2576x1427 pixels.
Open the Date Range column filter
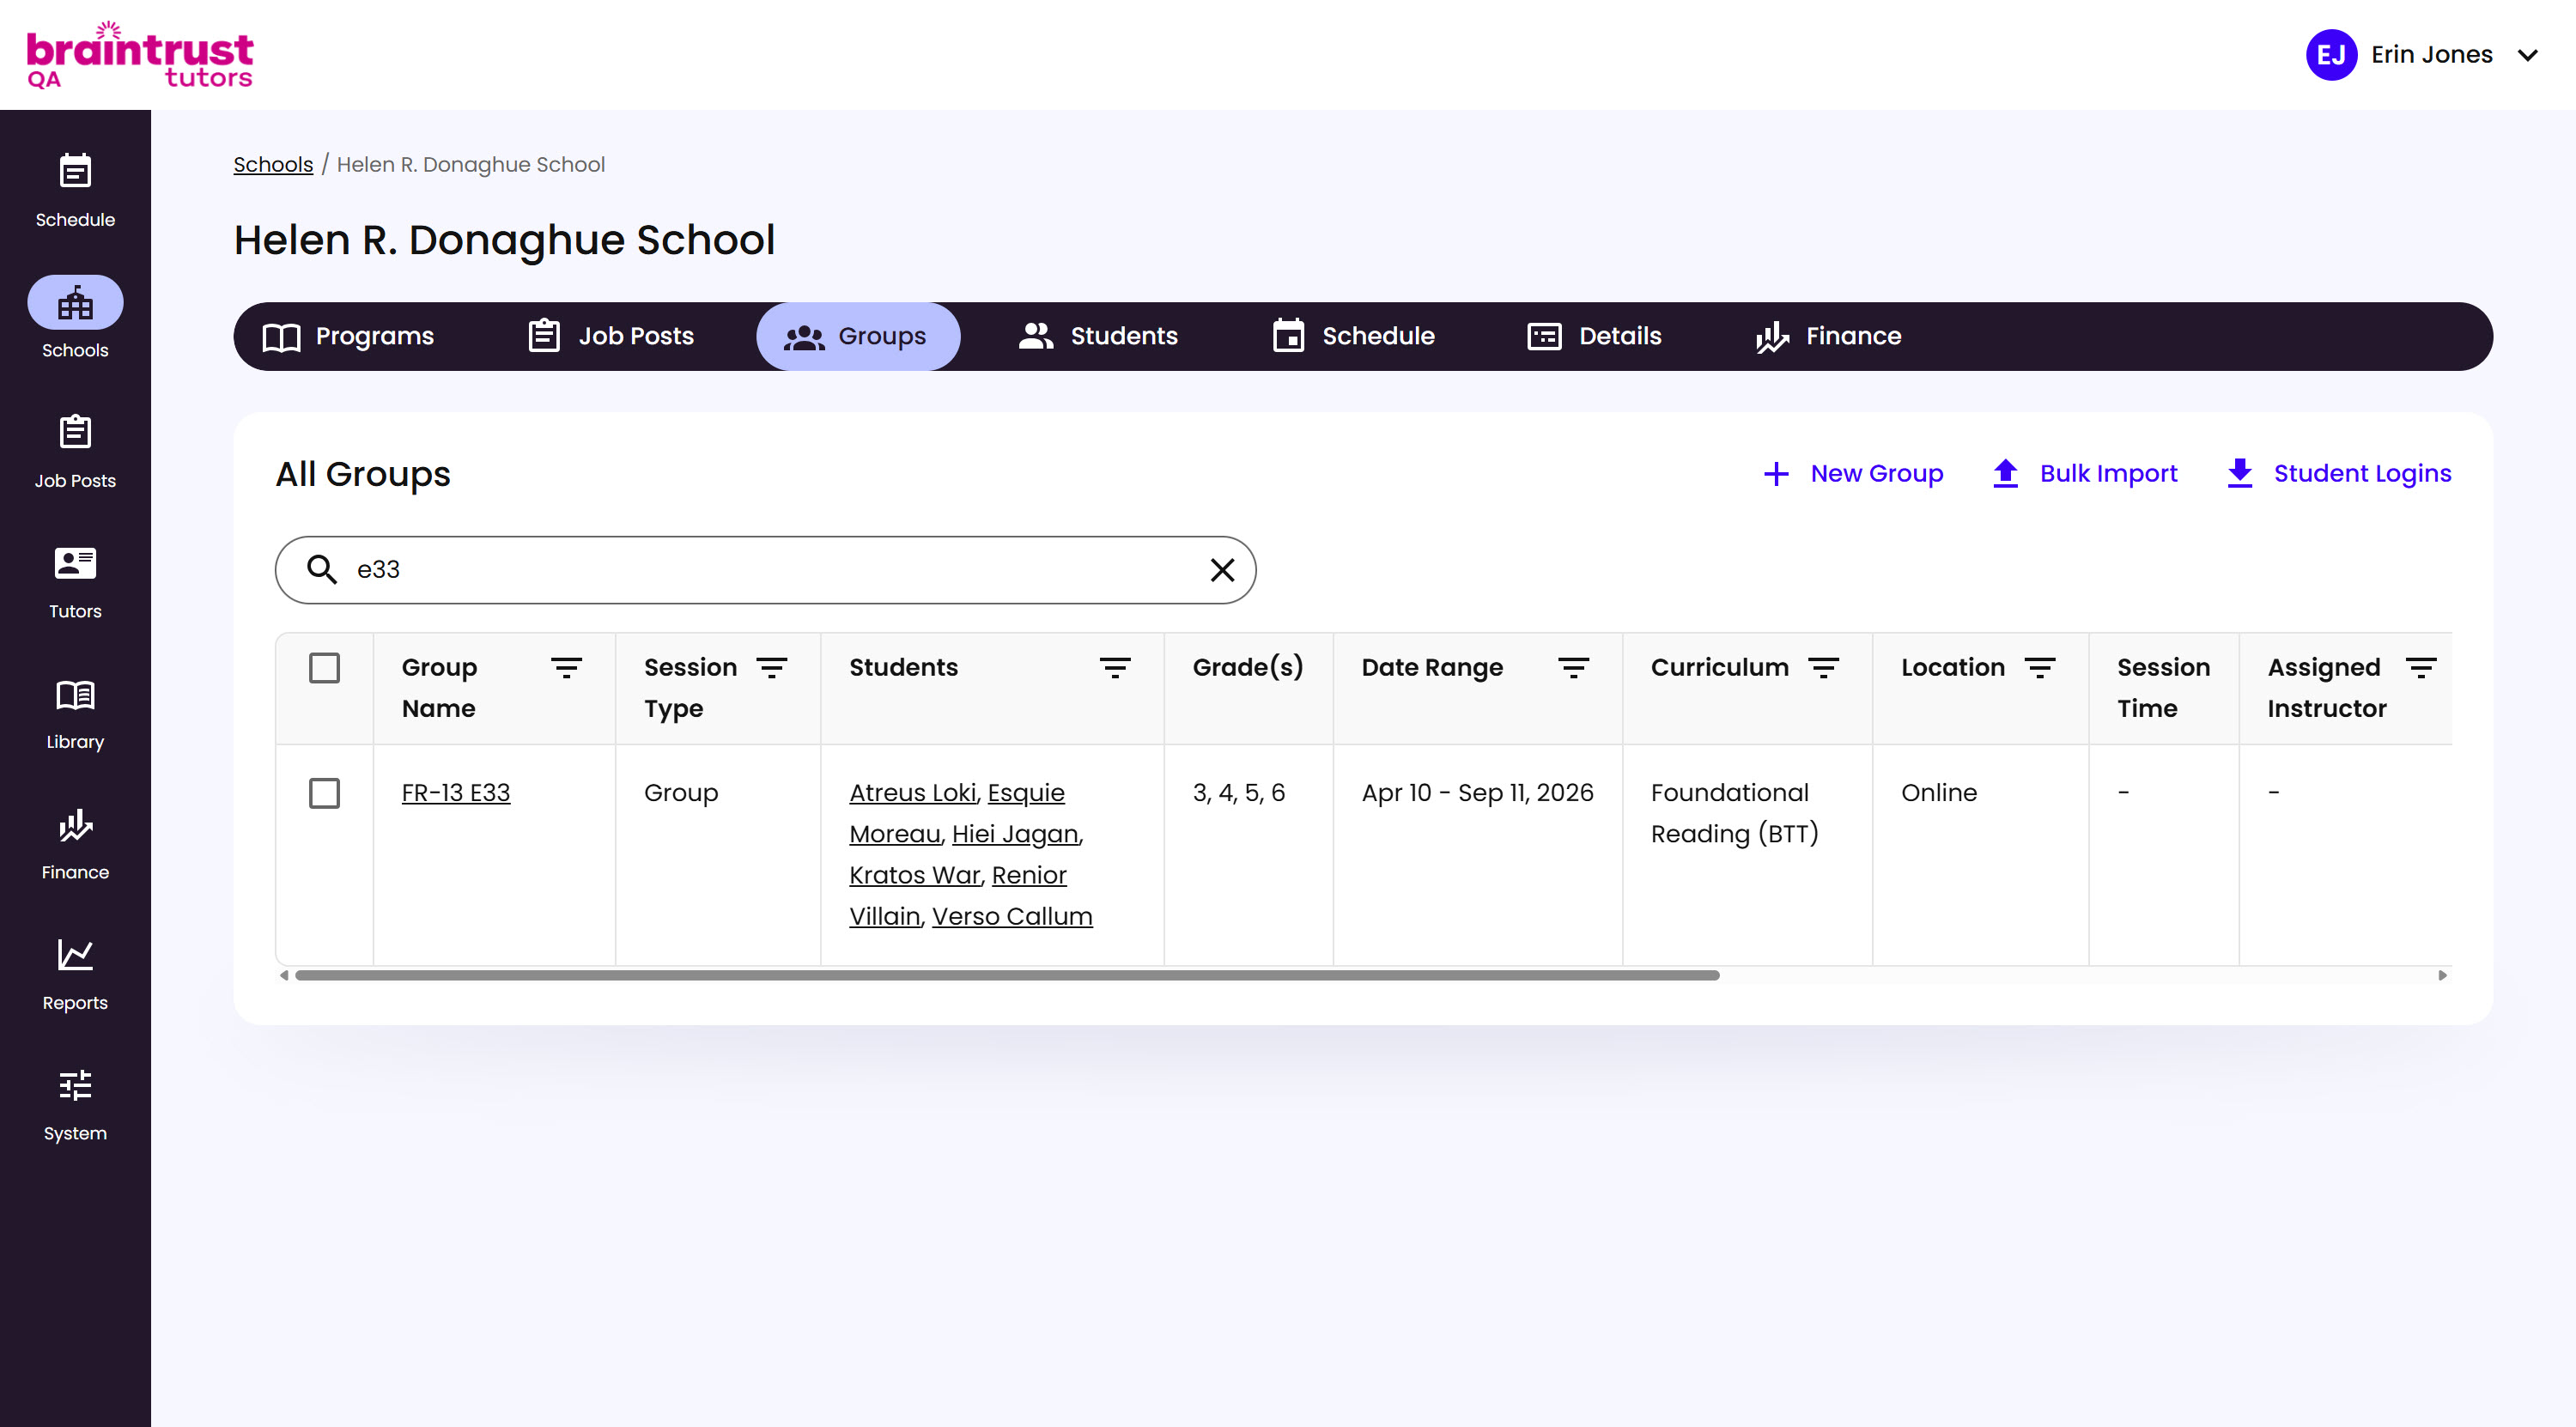pyautogui.click(x=1573, y=668)
